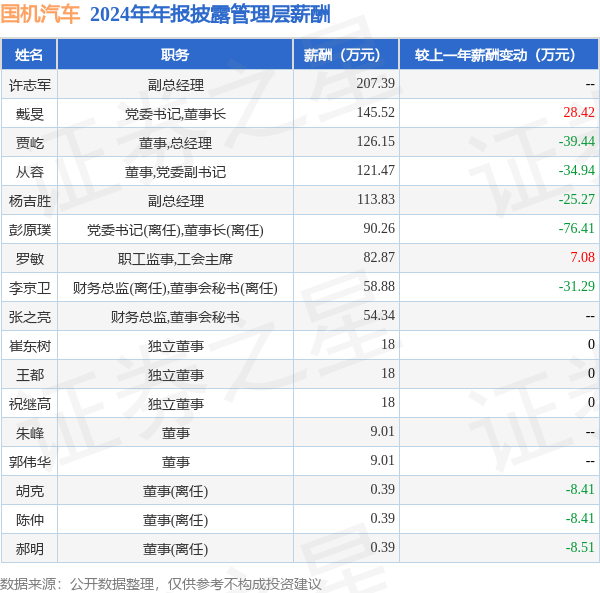Click the change value -25.27
600x593 pixels.
576,199
